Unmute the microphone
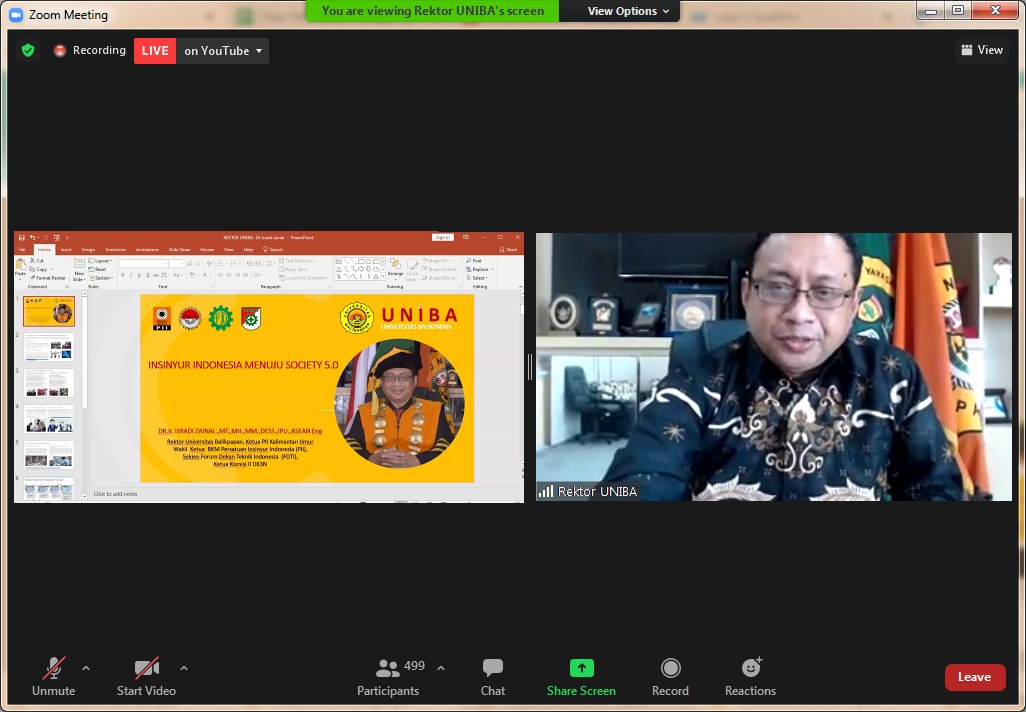Image resolution: width=1026 pixels, height=712 pixels. (x=53, y=677)
